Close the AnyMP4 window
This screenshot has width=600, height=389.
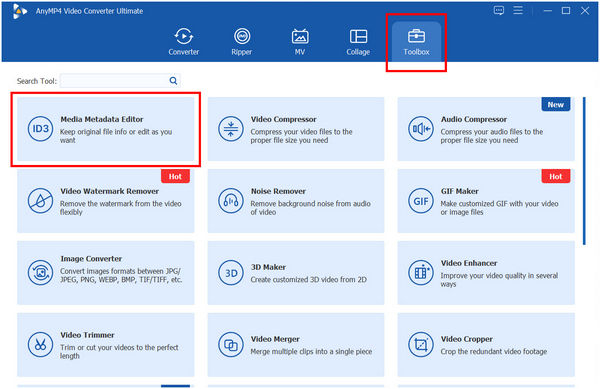585,11
